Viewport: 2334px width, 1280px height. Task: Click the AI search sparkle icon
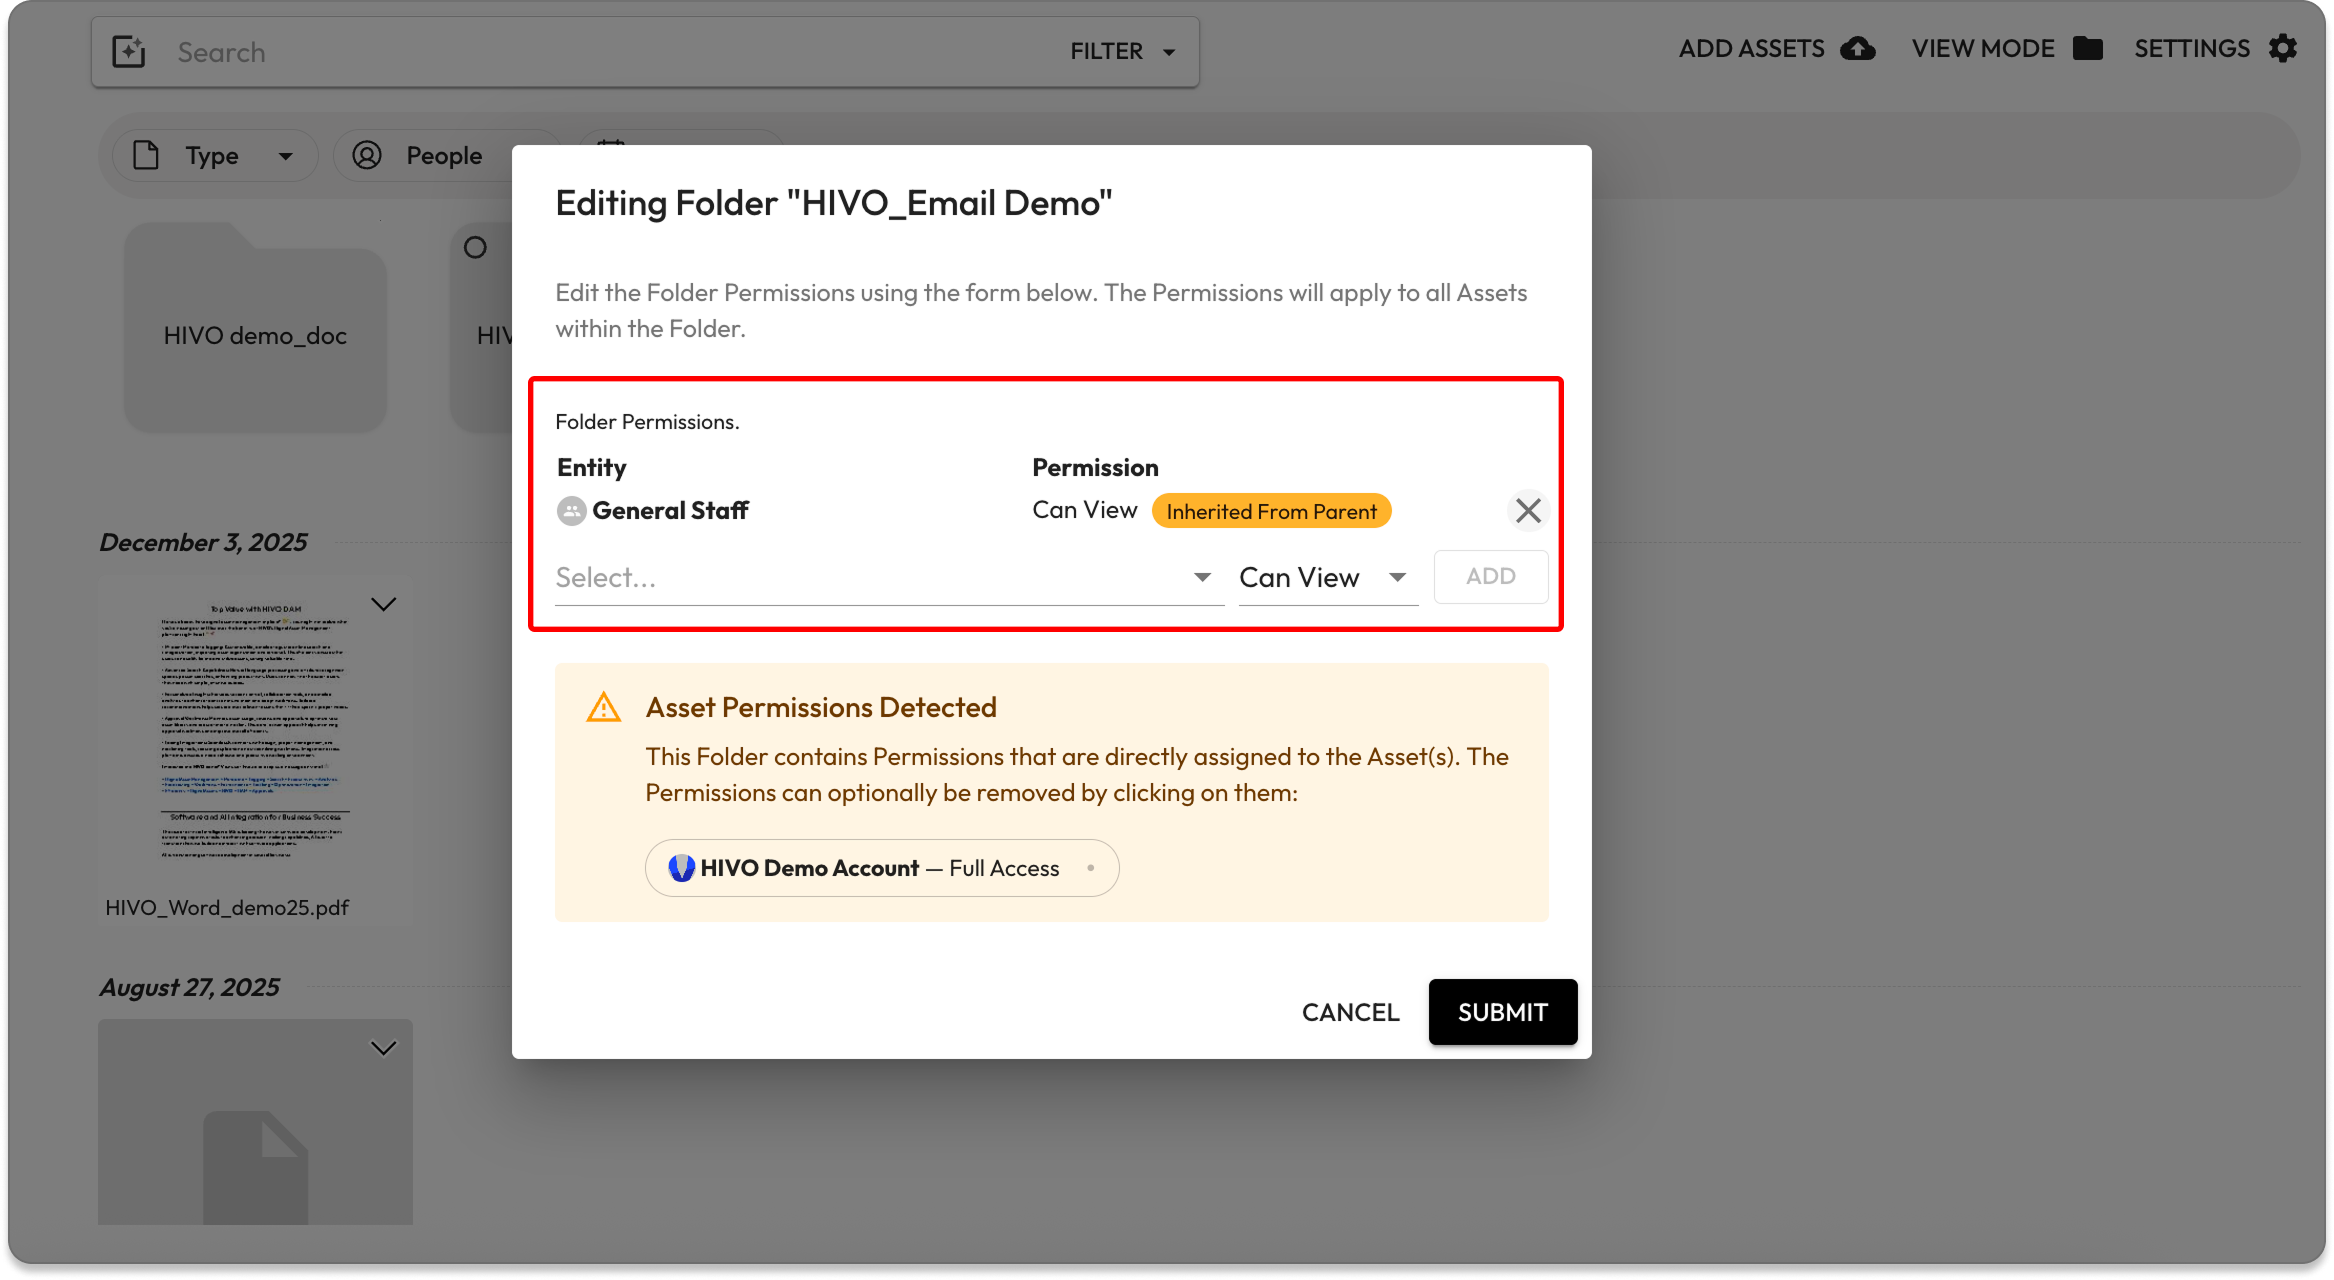click(x=129, y=52)
